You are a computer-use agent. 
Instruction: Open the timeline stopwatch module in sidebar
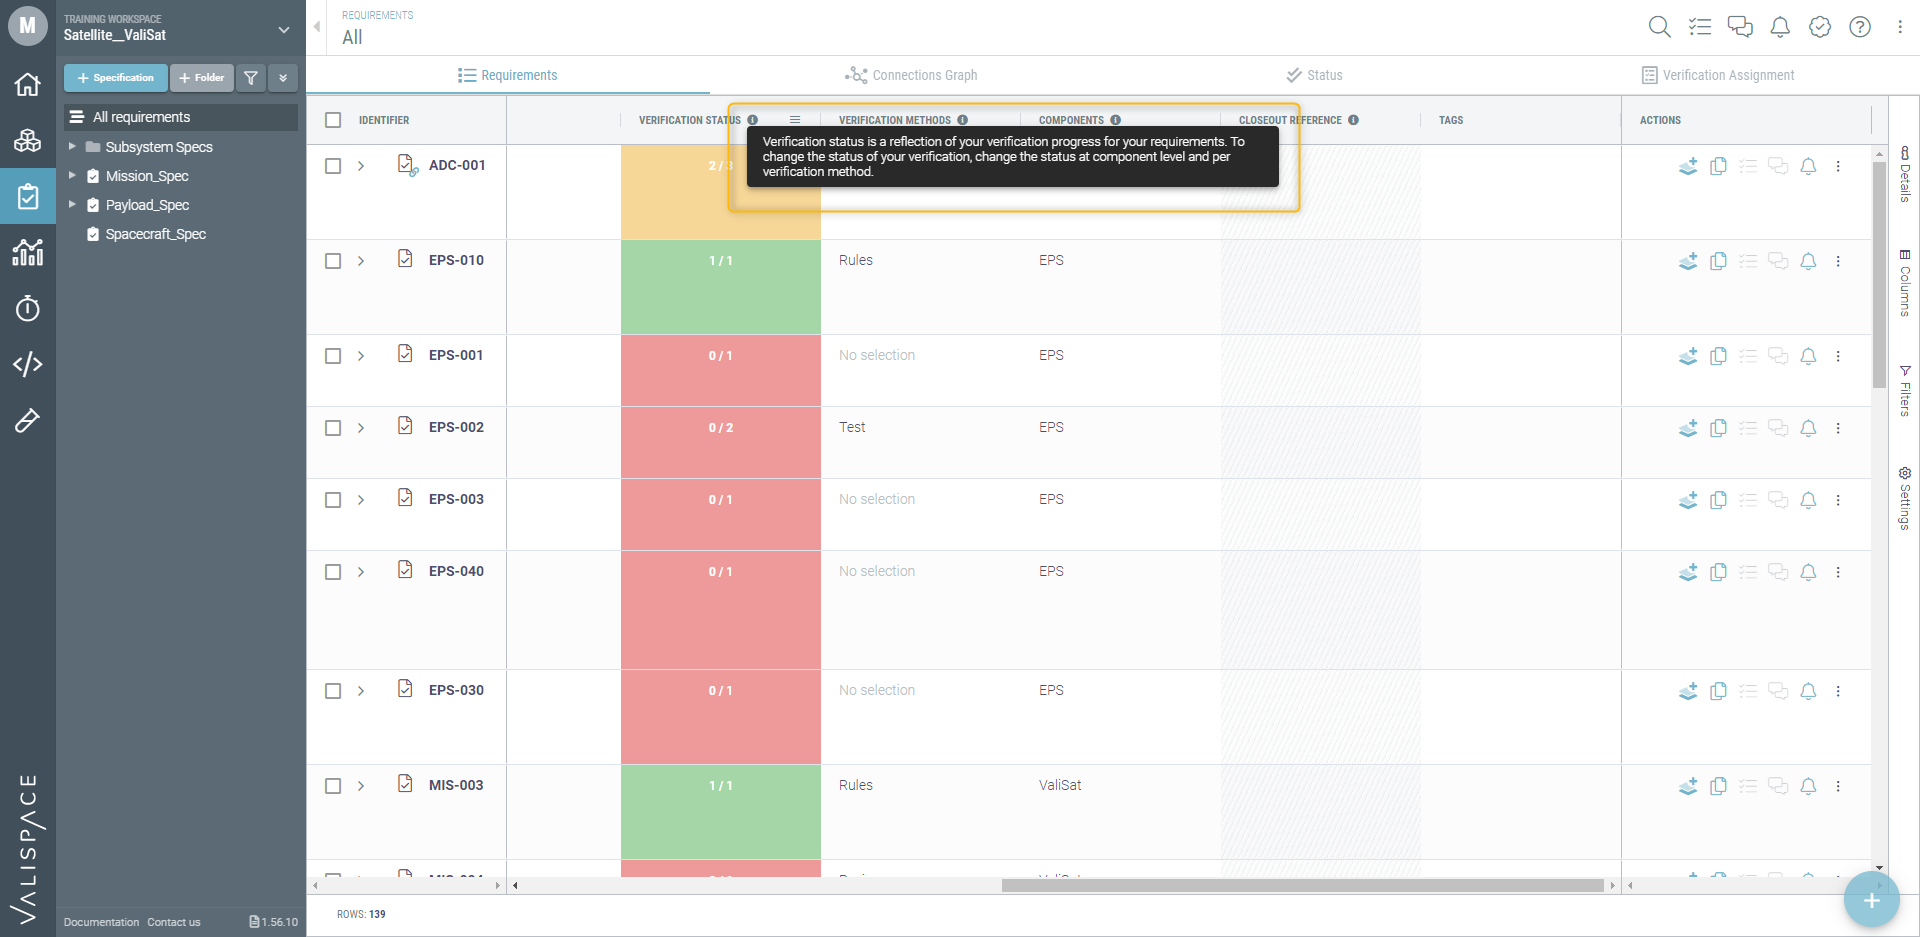pyautogui.click(x=27, y=308)
